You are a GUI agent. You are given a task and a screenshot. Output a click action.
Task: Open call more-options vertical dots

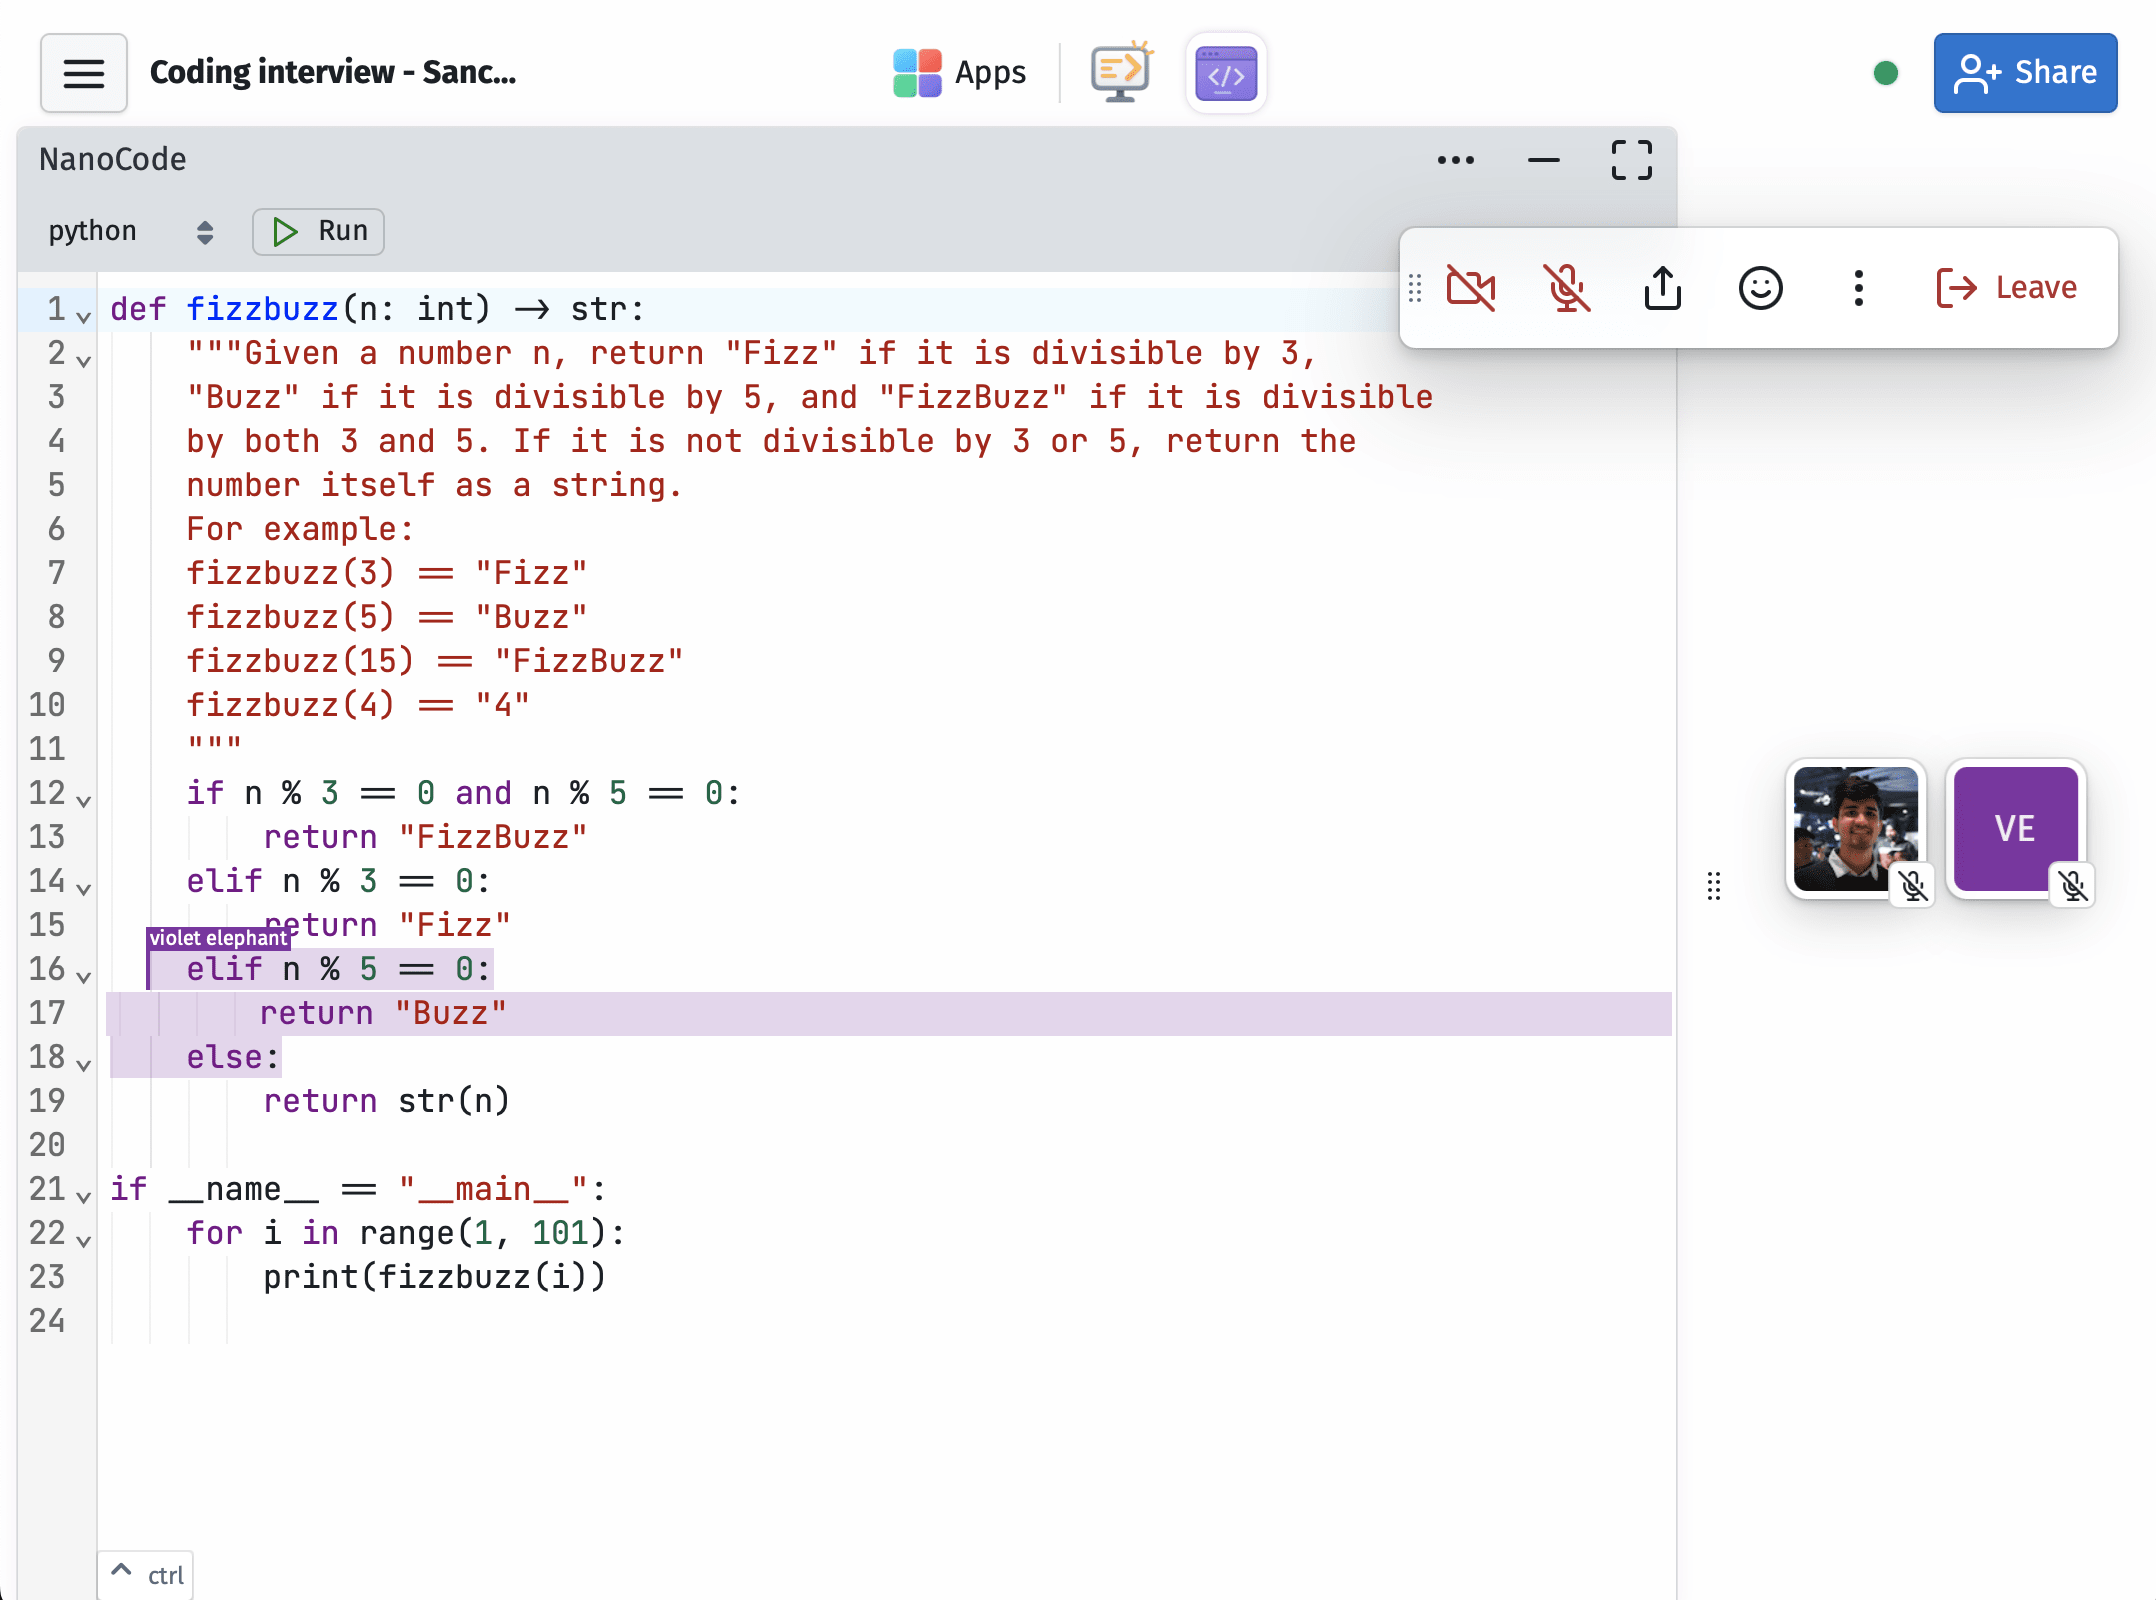1858,288
